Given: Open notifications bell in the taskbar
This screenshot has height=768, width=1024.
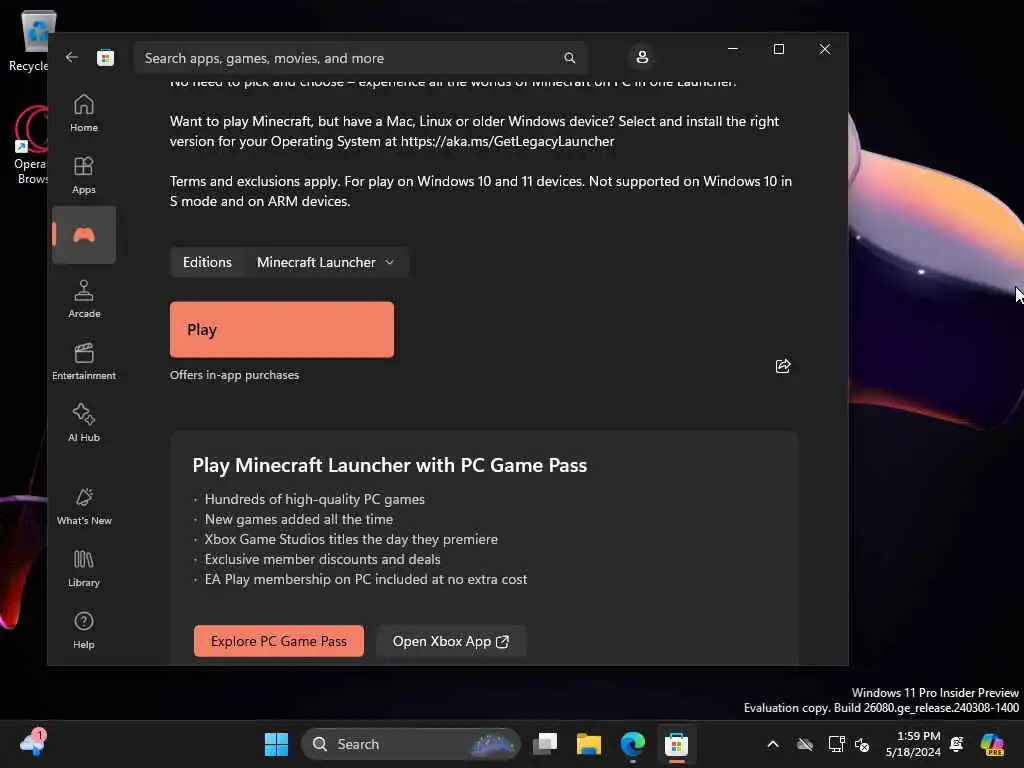Looking at the screenshot, I should 957,744.
